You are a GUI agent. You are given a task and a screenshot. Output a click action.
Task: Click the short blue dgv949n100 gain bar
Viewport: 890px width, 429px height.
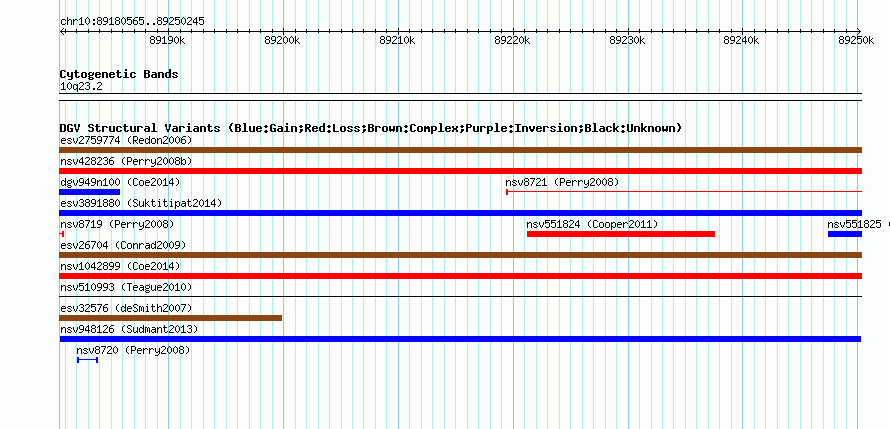(89, 192)
